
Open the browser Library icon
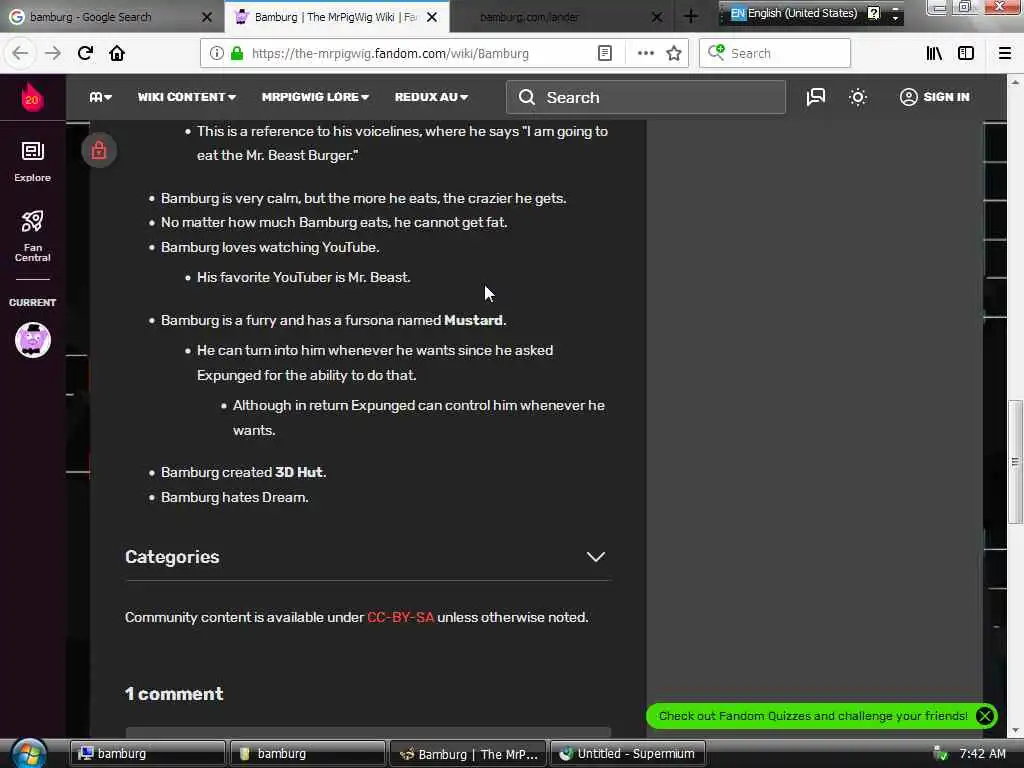coord(934,54)
